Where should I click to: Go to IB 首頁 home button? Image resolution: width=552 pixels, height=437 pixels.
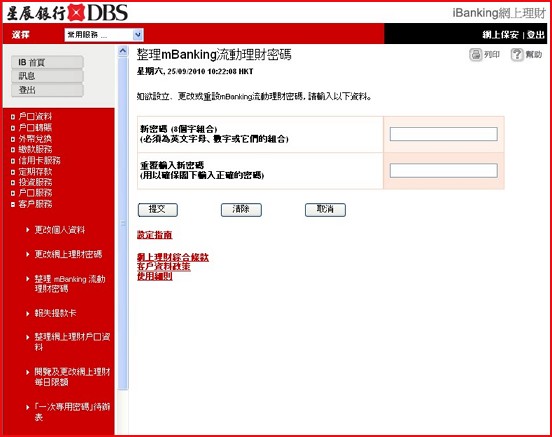[x=47, y=62]
